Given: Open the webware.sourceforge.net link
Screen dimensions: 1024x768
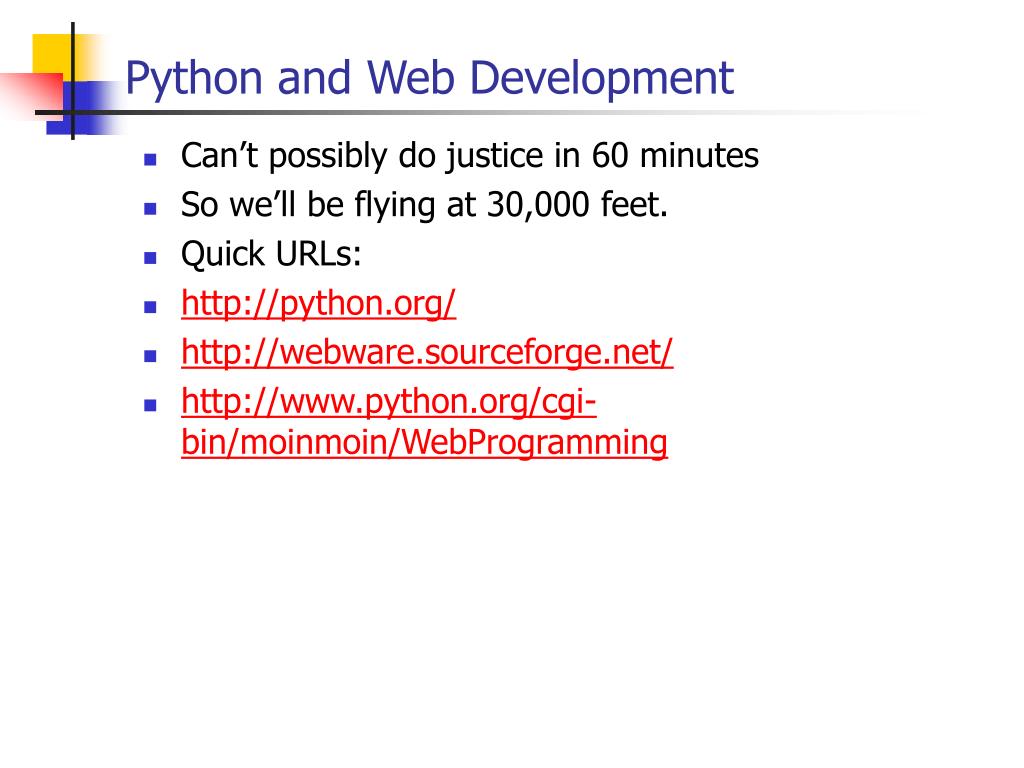Looking at the screenshot, I should pos(426,353).
